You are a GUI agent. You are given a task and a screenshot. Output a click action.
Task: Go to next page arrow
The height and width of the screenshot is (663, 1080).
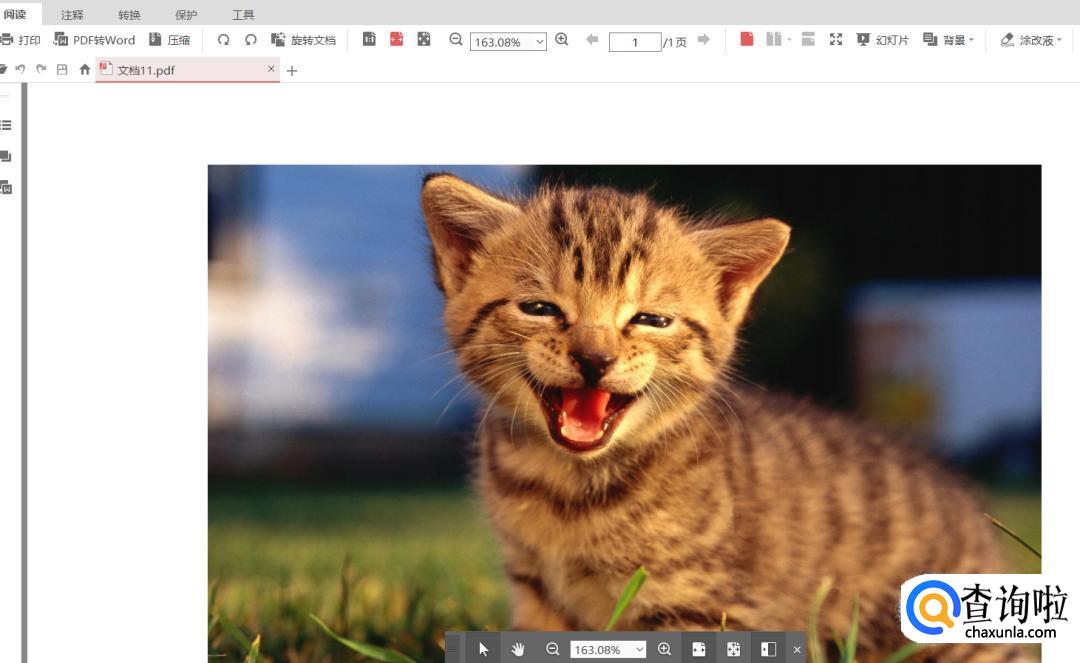pyautogui.click(x=703, y=40)
